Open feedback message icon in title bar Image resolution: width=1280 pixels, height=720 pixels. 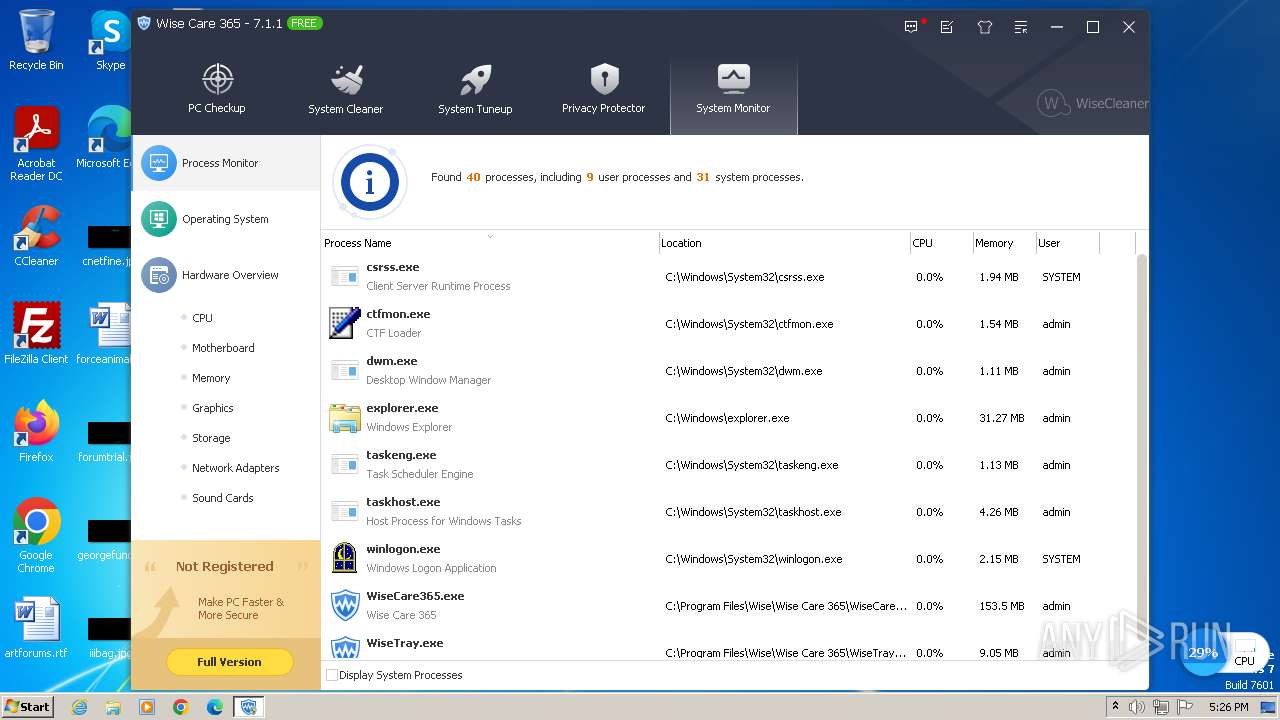911,27
